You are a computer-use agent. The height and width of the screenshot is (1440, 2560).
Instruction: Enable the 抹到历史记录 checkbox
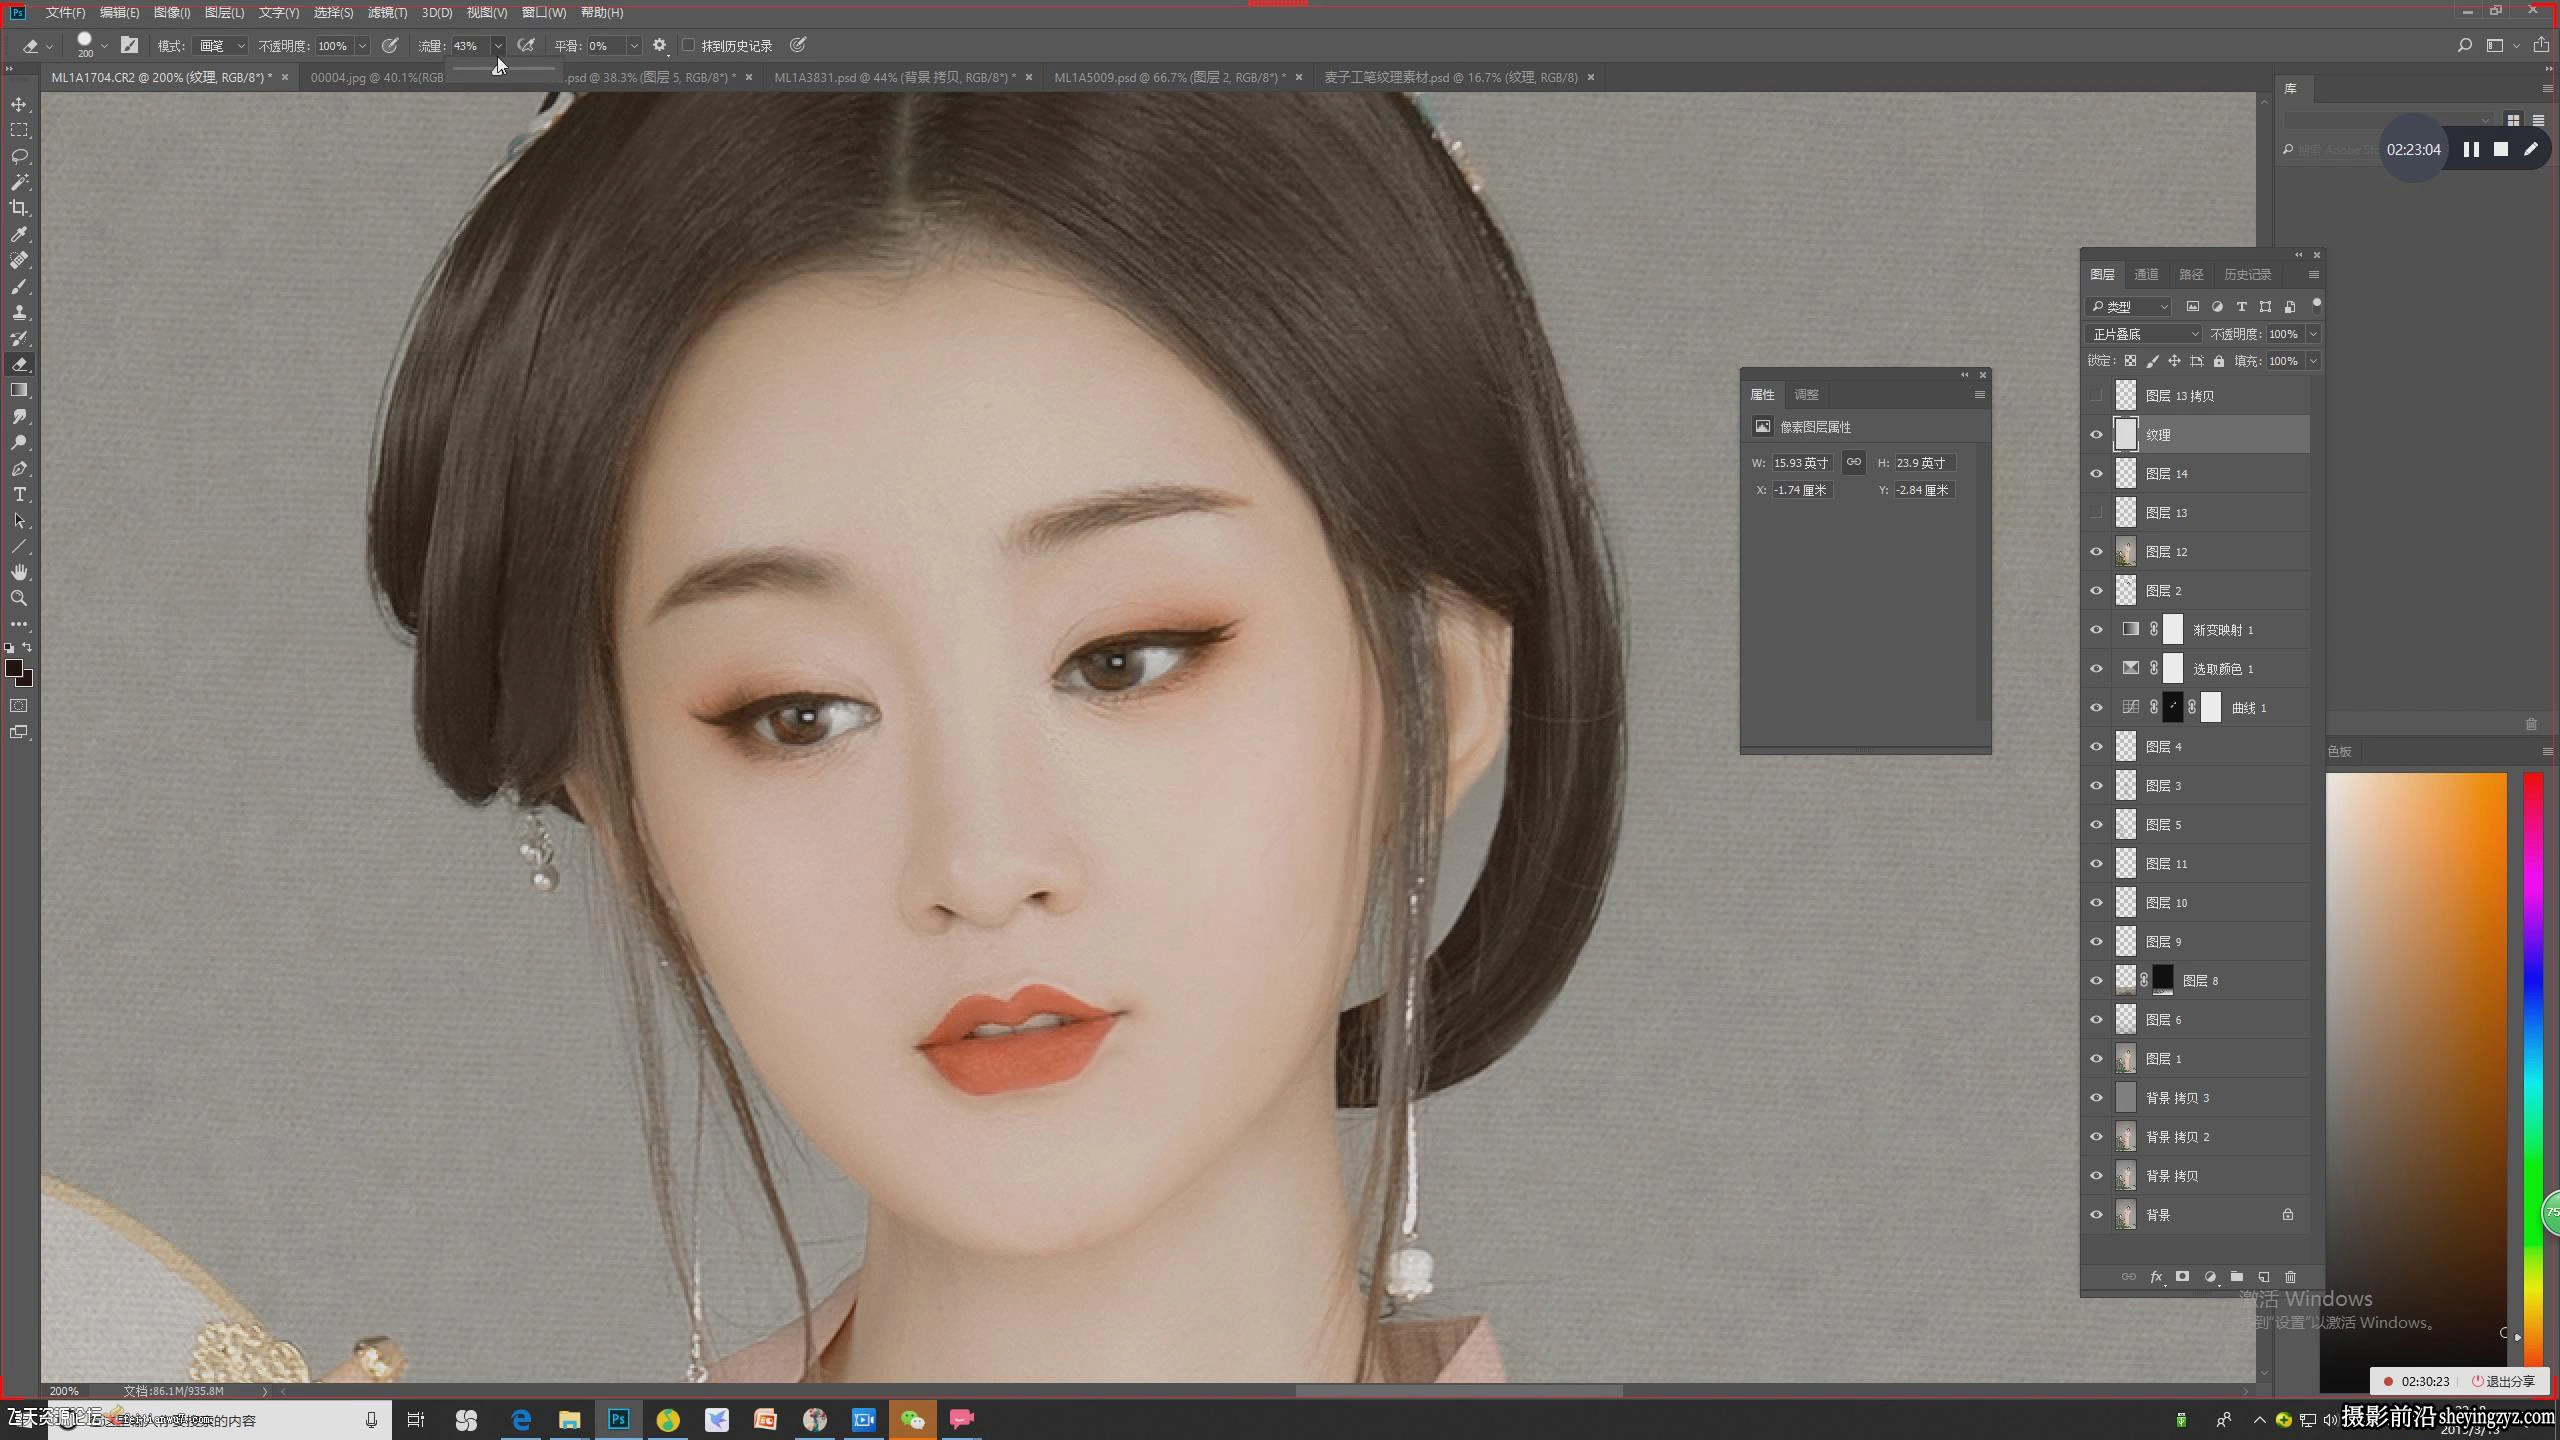pos(688,45)
